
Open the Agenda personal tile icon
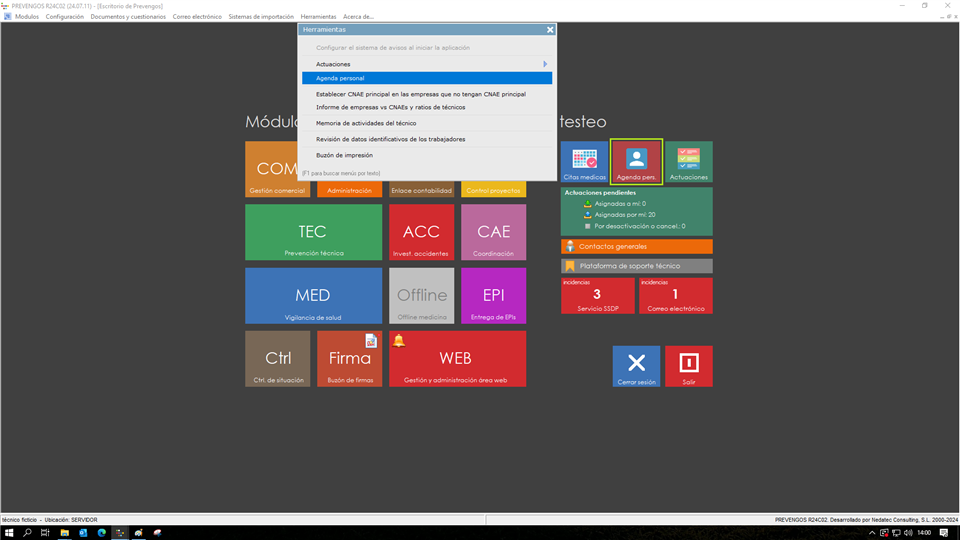coord(636,162)
